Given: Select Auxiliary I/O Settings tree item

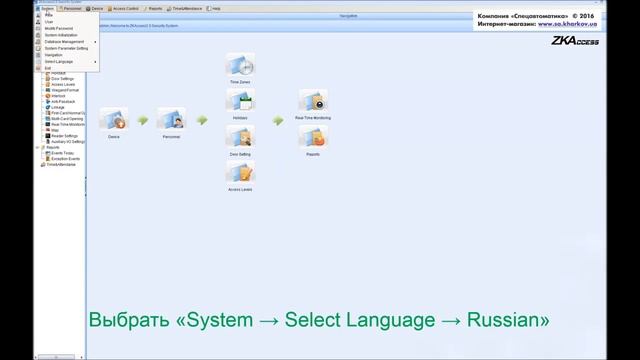Looking at the screenshot, I should (x=68, y=142).
